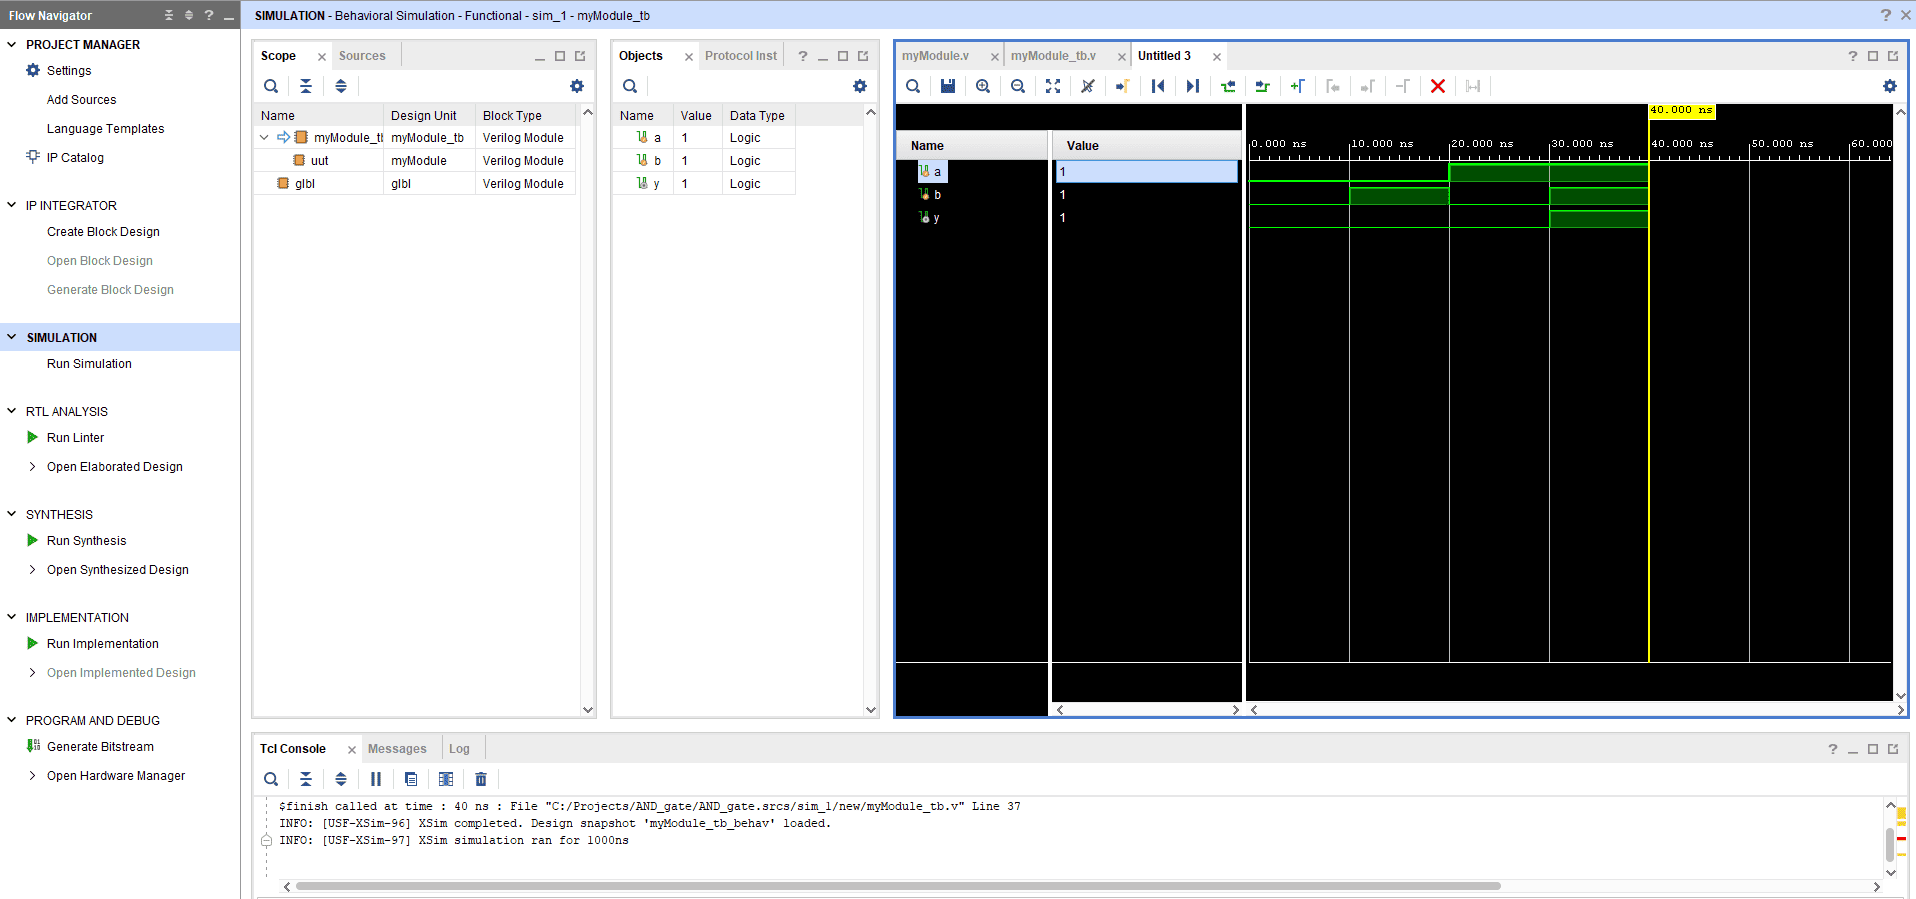Viewport: 1916px width, 899px height.
Task: Open the myModule_tb.v editor tab
Action: click(1053, 56)
